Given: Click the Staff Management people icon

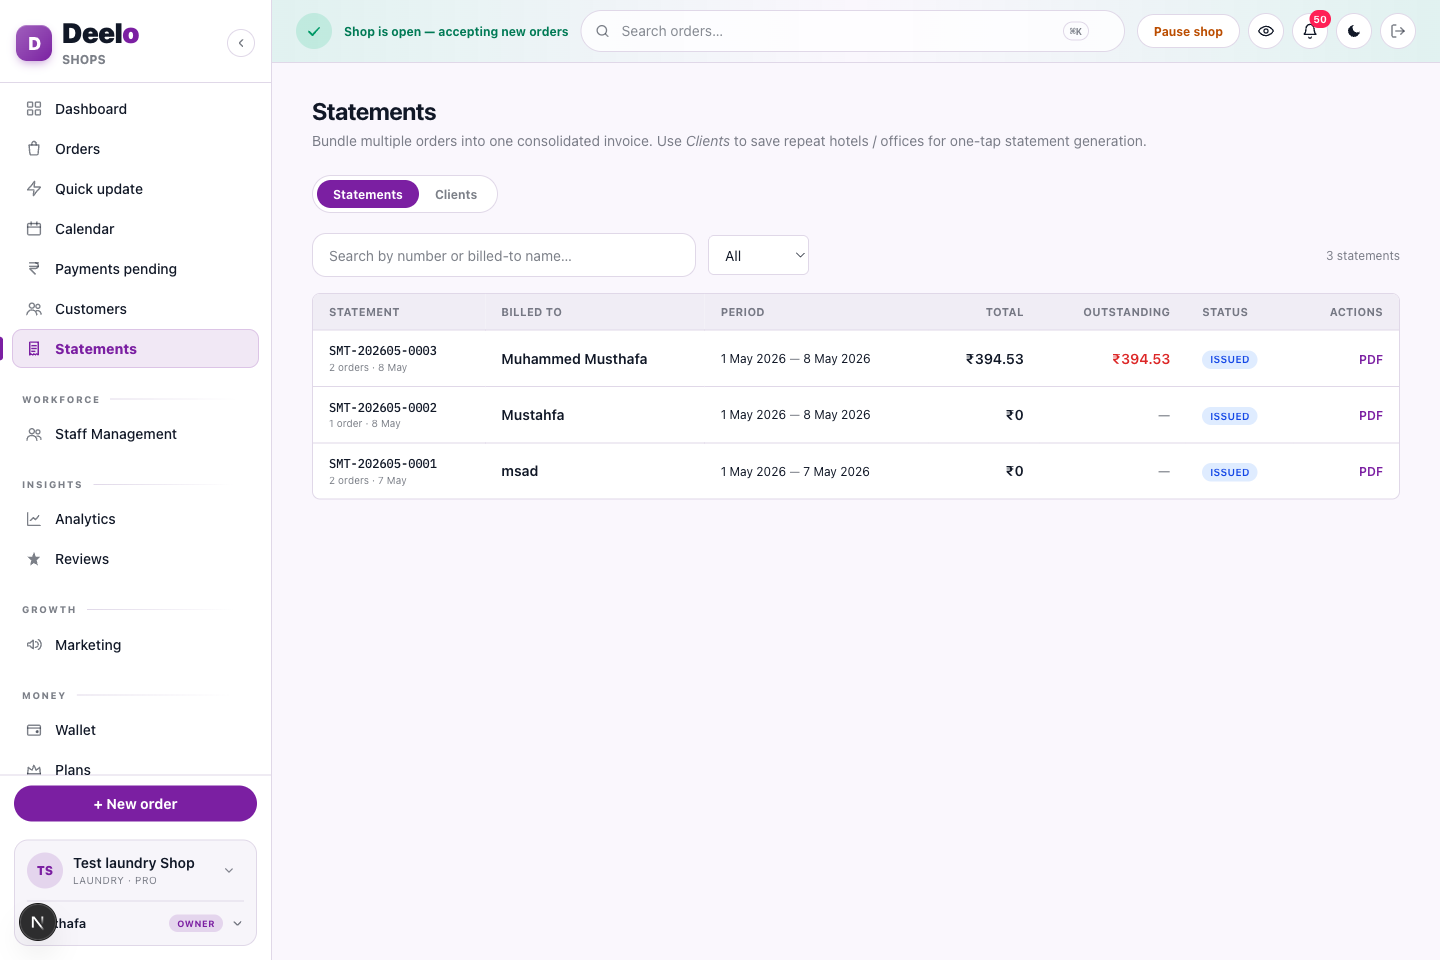Looking at the screenshot, I should [x=34, y=434].
